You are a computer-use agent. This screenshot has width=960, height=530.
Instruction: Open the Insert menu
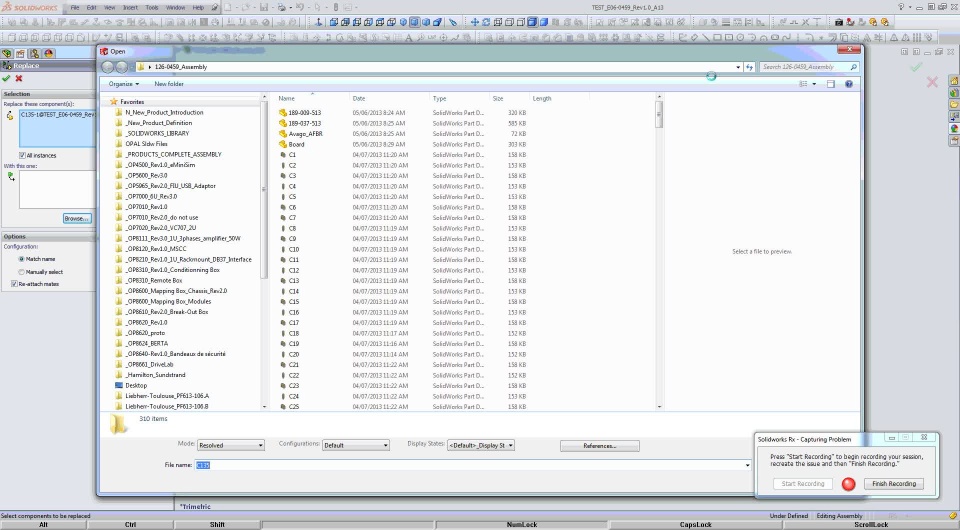pyautogui.click(x=130, y=7)
